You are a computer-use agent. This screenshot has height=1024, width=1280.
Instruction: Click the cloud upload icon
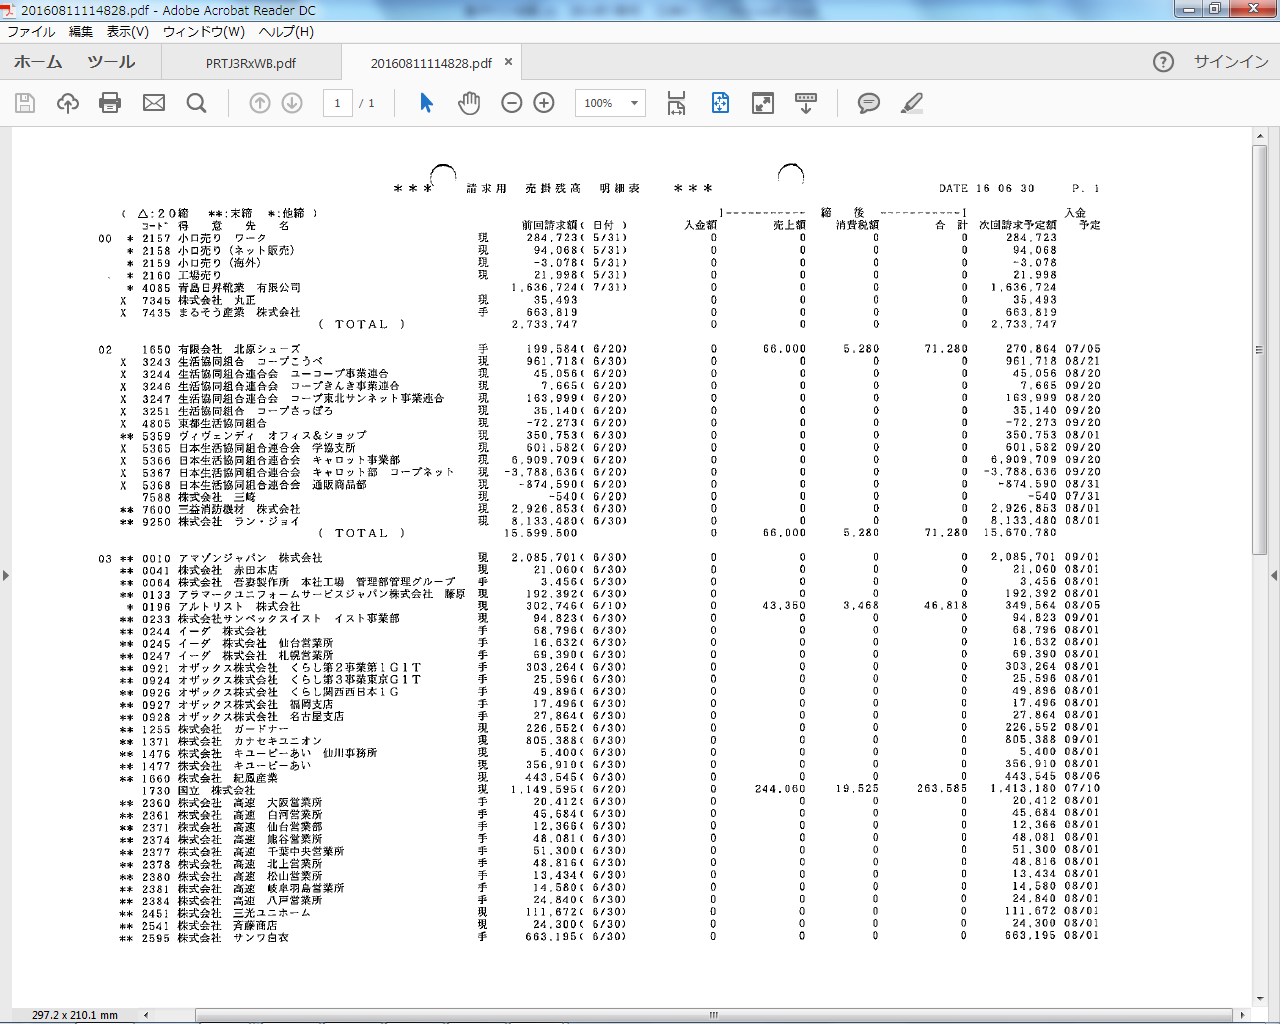[68, 103]
